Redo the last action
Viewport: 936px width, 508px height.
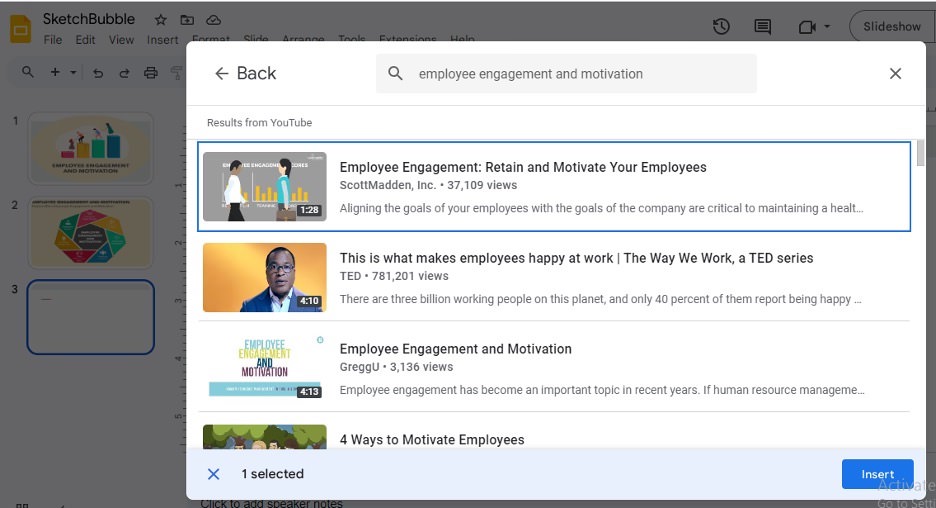(124, 73)
